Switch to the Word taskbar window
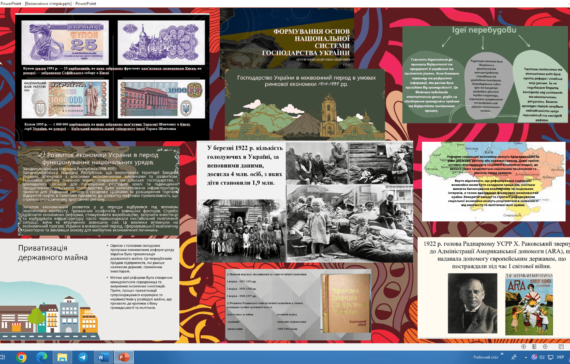Screen dimensions: 570x364 point(103,357)
